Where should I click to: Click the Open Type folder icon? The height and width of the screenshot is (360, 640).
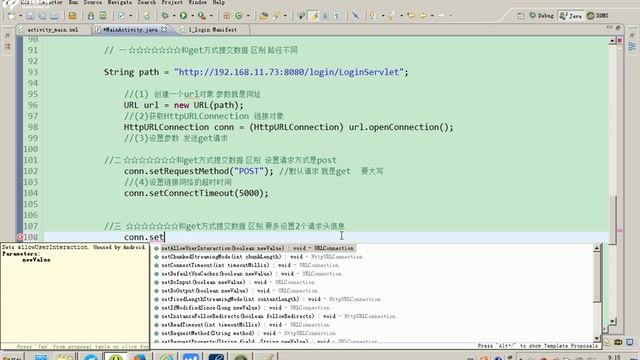tap(264, 16)
